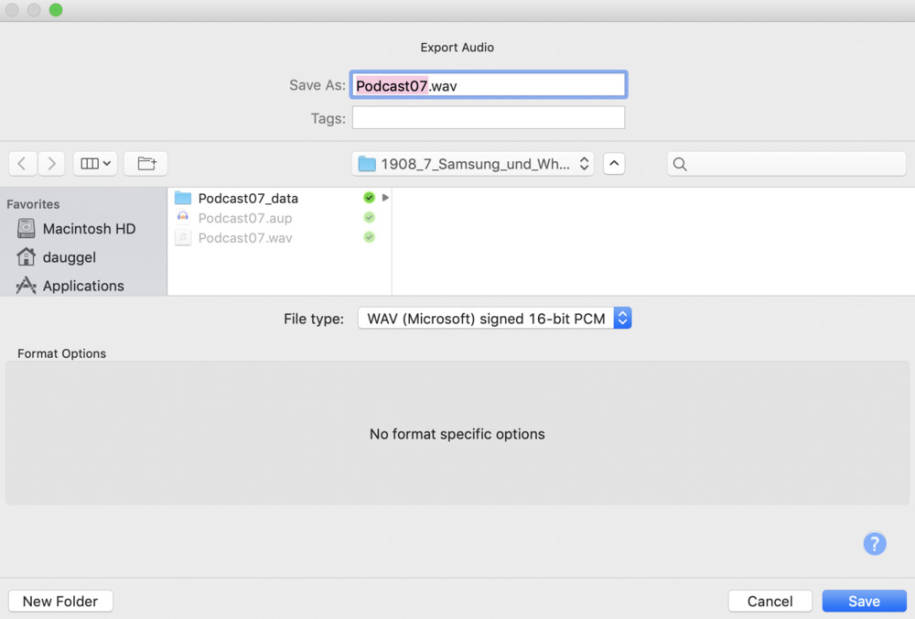The height and width of the screenshot is (619, 915).
Task: Click into the Tags field
Action: [x=488, y=118]
